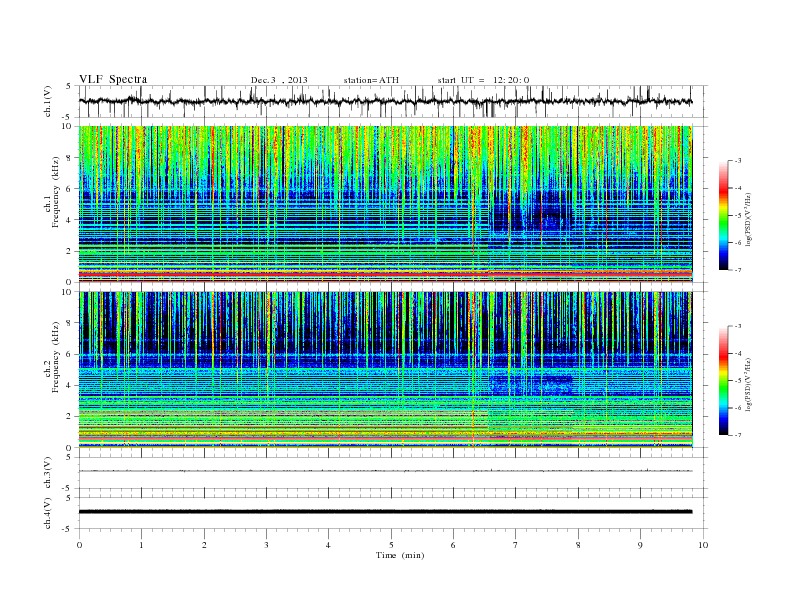
Task: Click the "1" tick on the time axis
Action: [x=141, y=545]
